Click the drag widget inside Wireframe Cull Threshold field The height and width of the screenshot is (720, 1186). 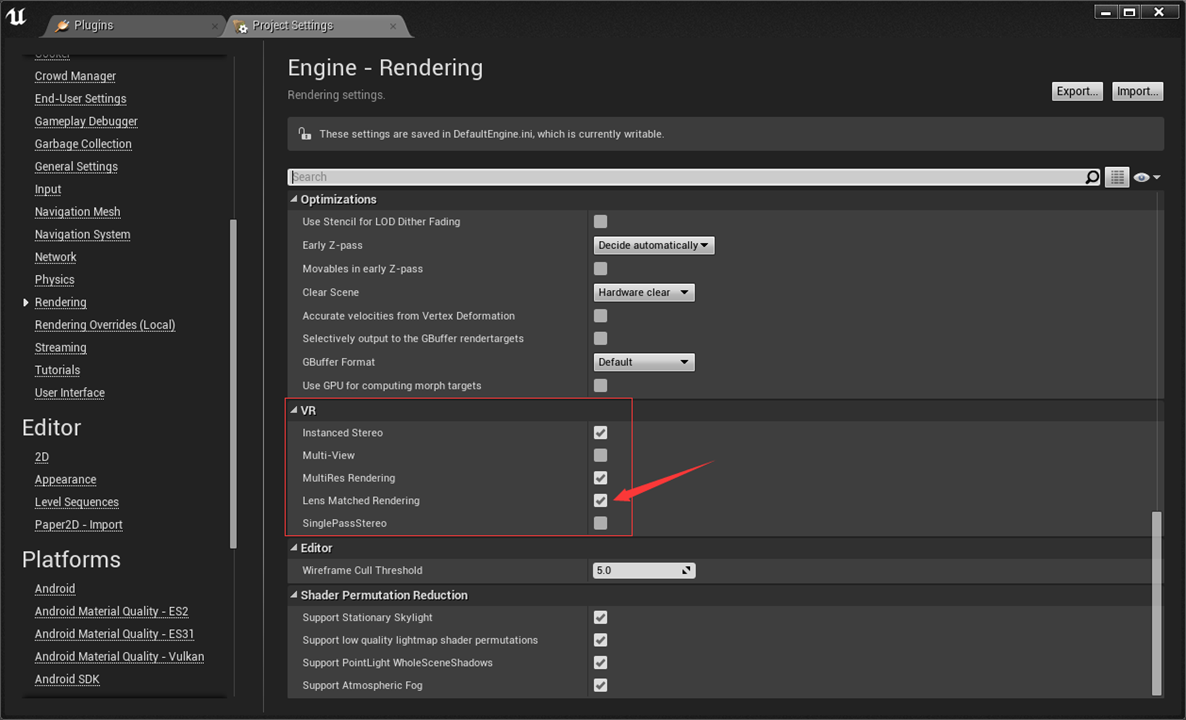tap(686, 570)
